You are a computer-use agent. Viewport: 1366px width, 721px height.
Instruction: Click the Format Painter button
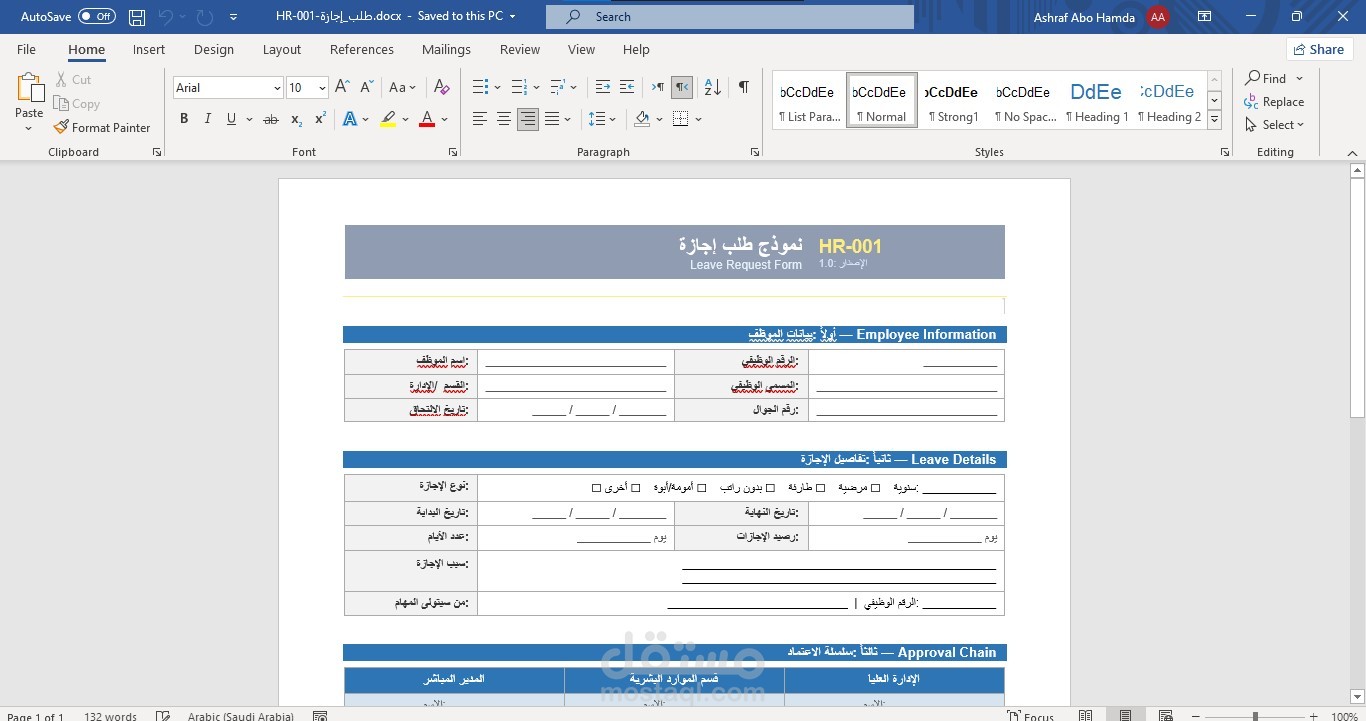tap(101, 127)
